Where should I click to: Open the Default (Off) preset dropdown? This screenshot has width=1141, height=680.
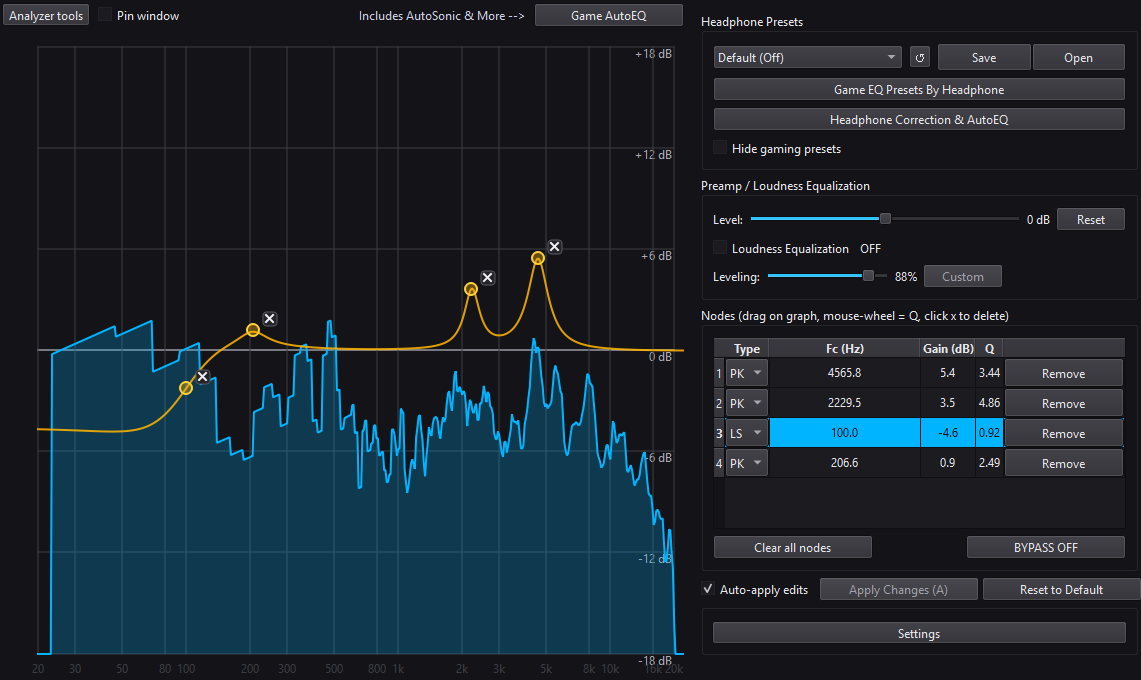point(808,58)
